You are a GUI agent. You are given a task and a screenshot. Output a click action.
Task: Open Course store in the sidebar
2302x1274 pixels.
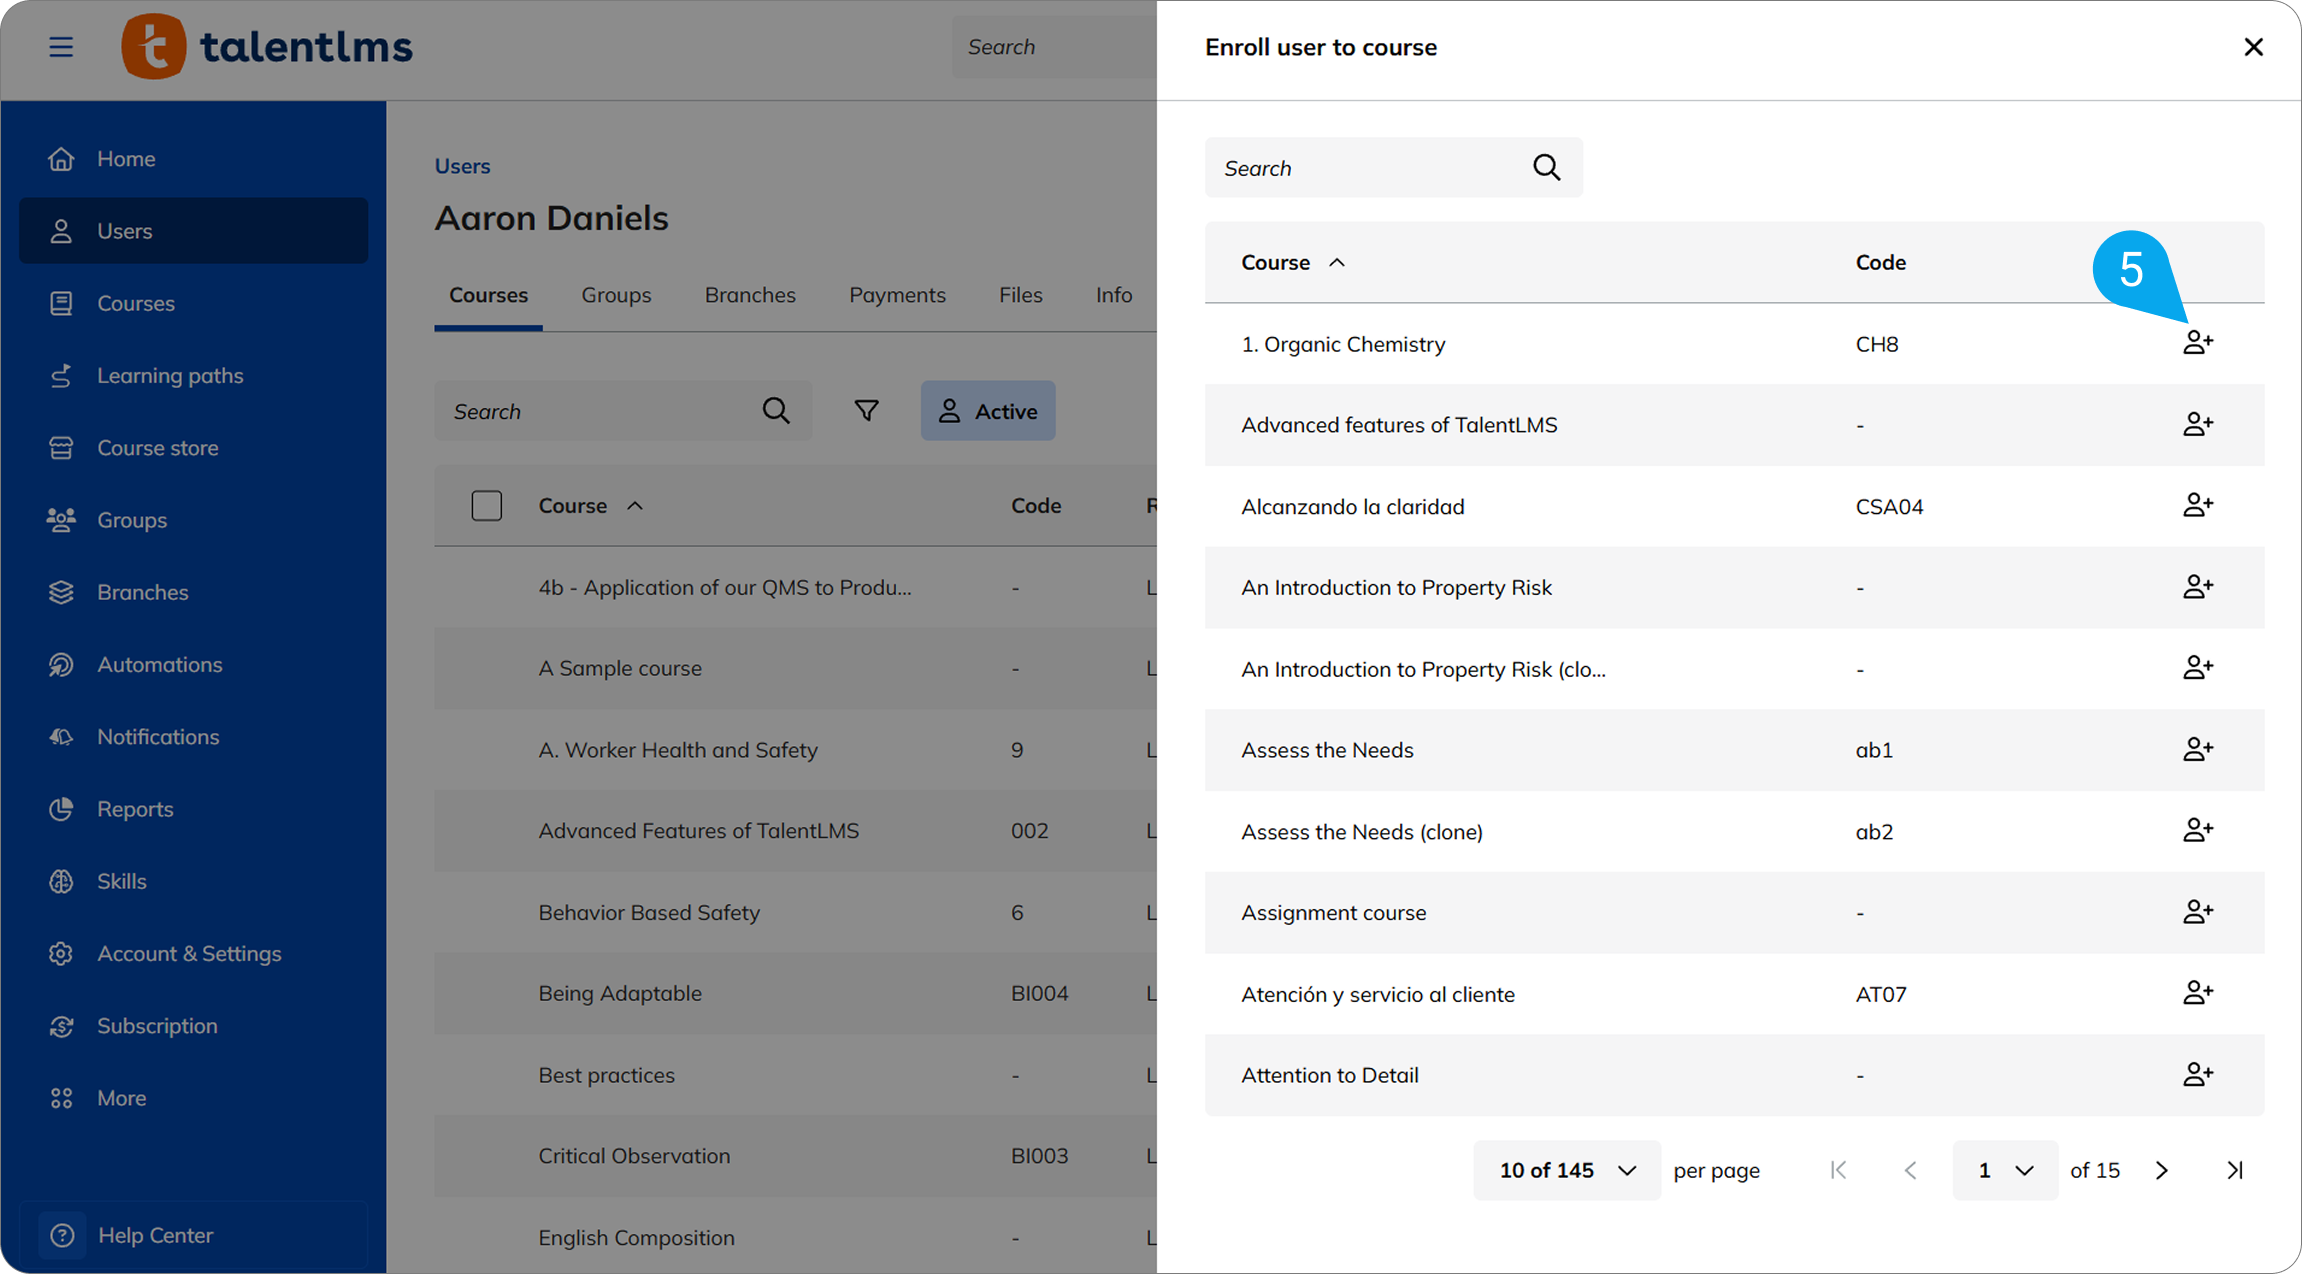click(x=193, y=447)
